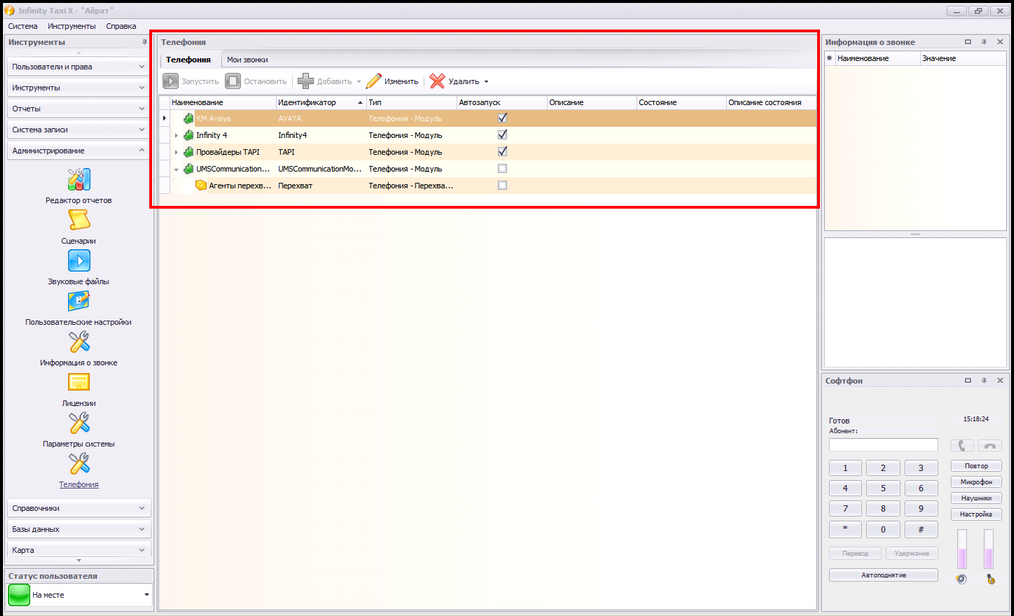Click the Остановить stop icon in toolbar
The height and width of the screenshot is (616, 1014).
coord(233,81)
